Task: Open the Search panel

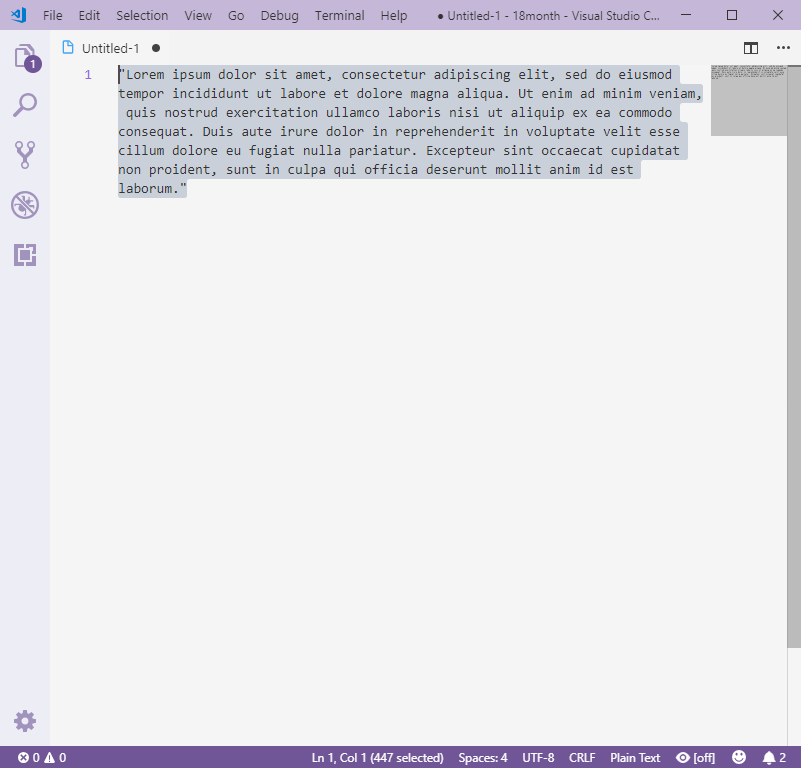Action: click(25, 104)
